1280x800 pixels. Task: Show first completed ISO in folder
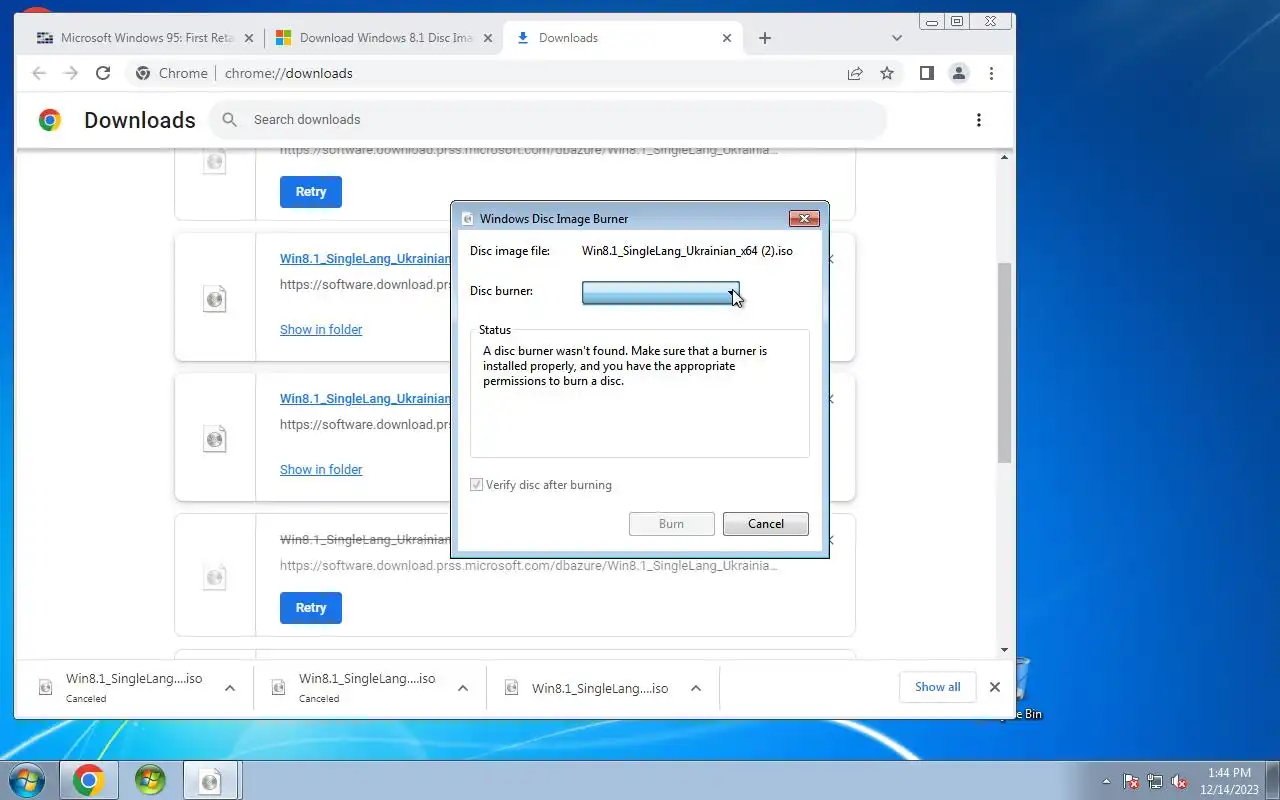pyautogui.click(x=321, y=330)
